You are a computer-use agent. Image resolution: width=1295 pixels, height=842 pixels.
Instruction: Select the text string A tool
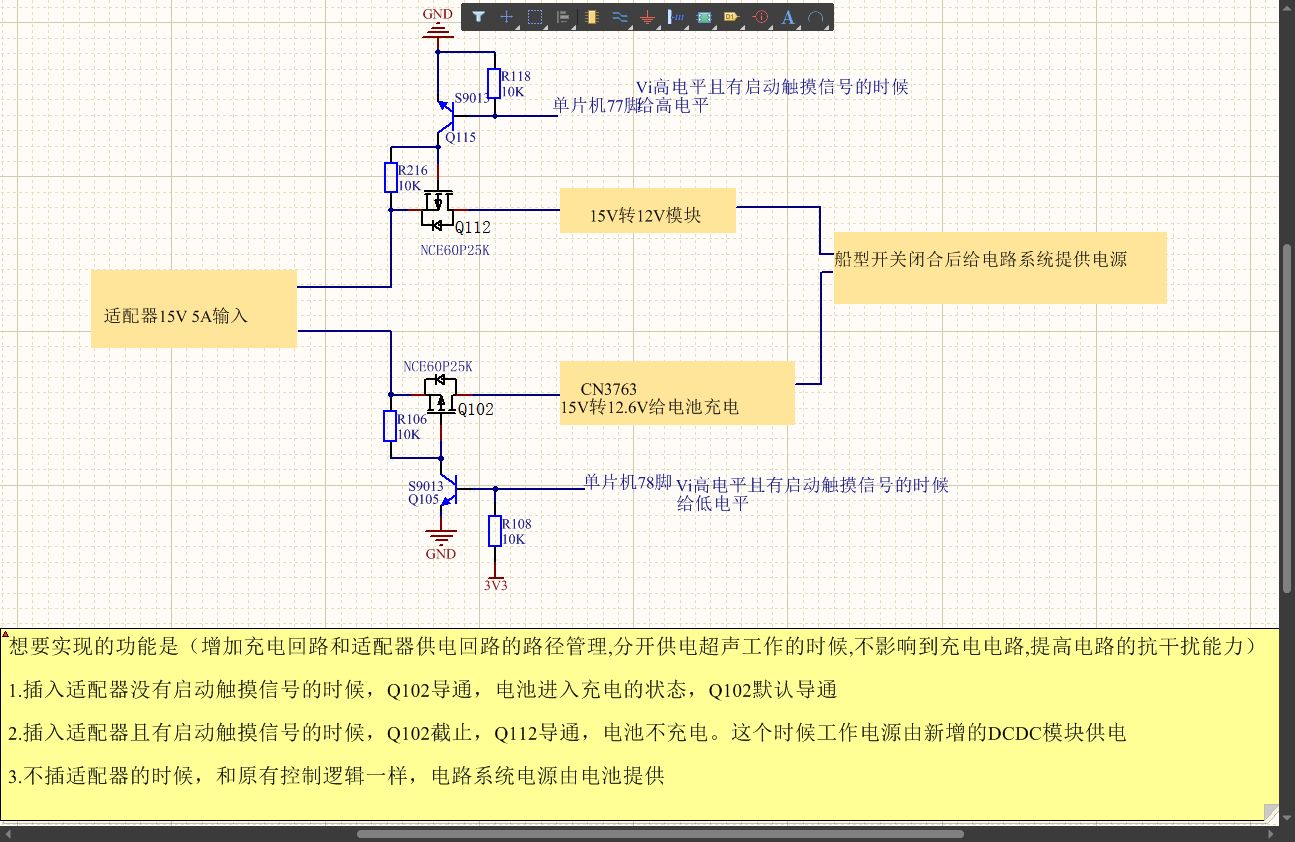click(x=788, y=17)
